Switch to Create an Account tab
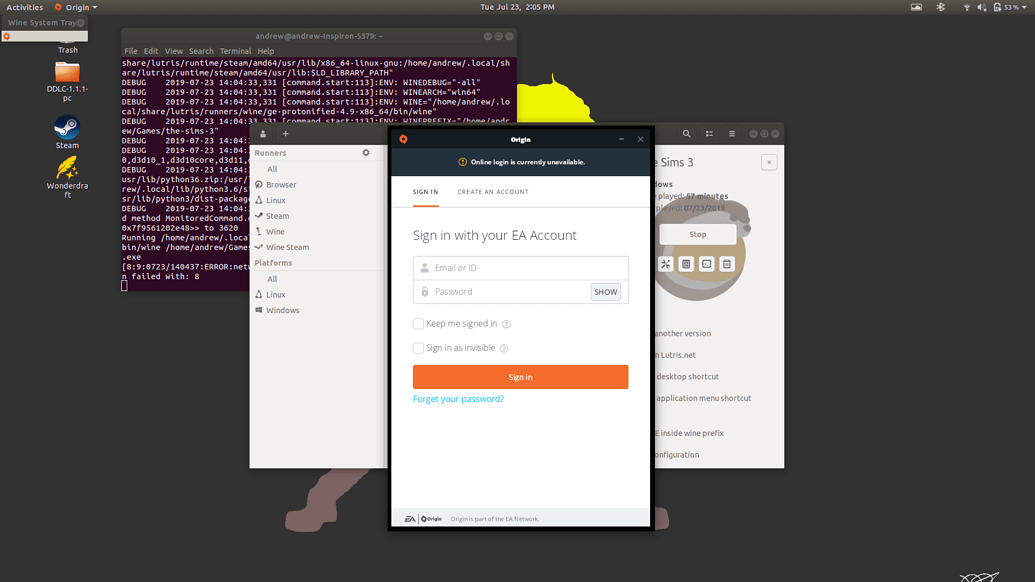 pyautogui.click(x=493, y=192)
